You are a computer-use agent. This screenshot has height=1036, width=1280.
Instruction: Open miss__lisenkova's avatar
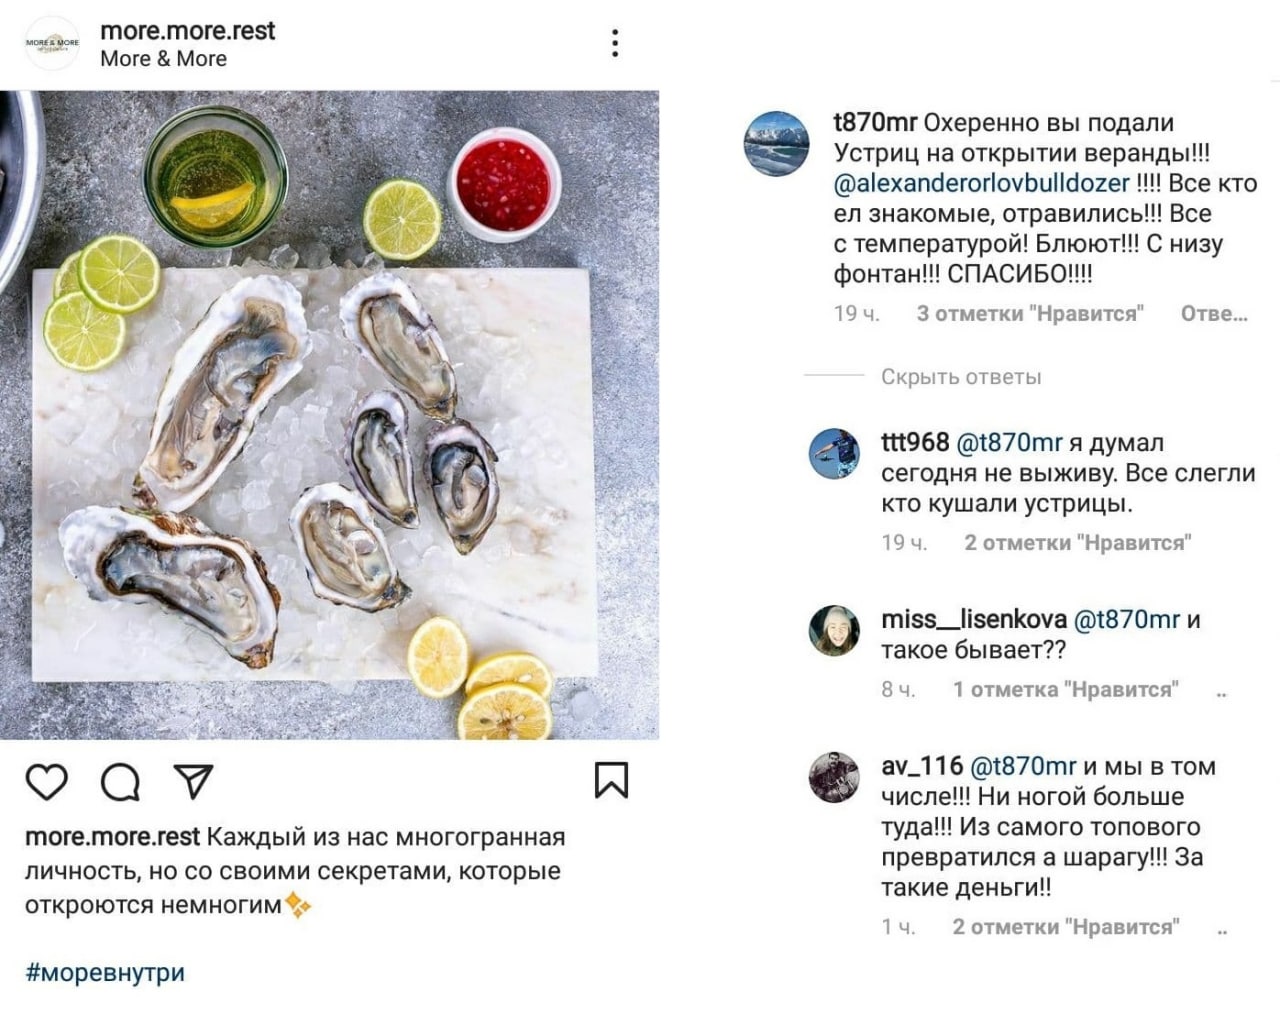click(834, 631)
